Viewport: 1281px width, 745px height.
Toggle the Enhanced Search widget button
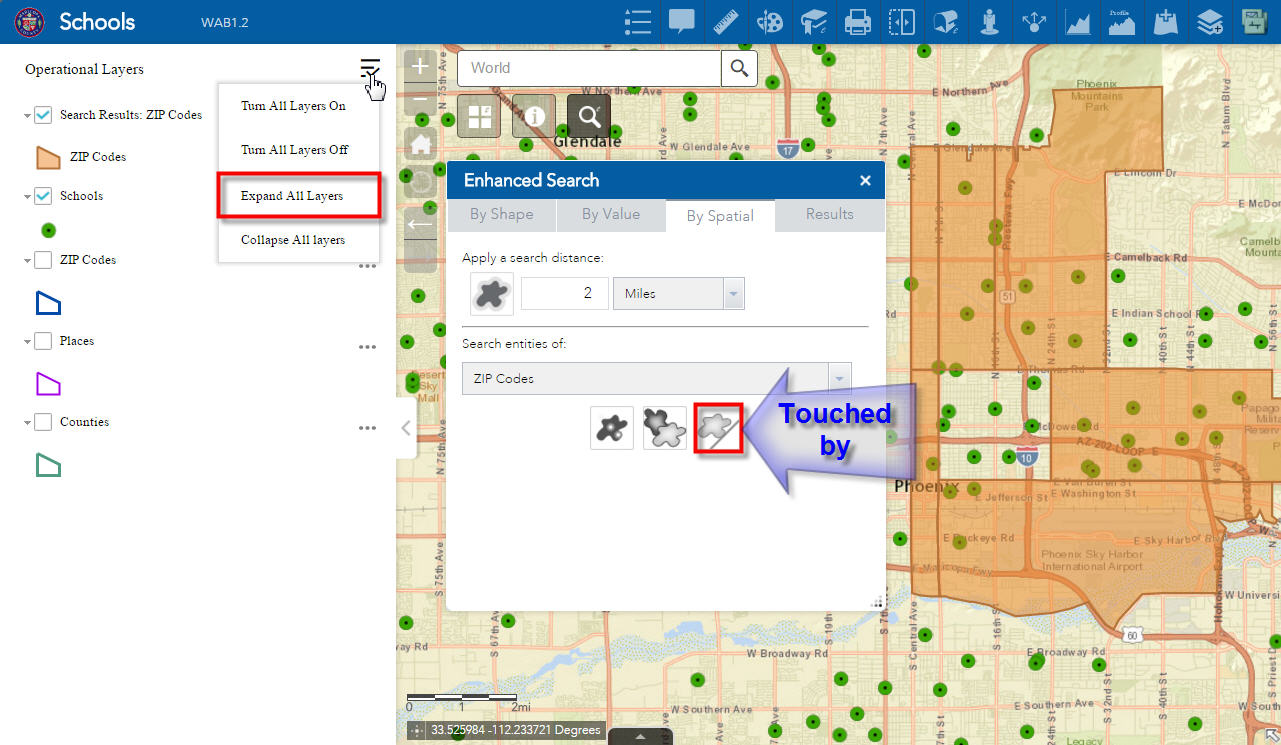click(x=589, y=116)
